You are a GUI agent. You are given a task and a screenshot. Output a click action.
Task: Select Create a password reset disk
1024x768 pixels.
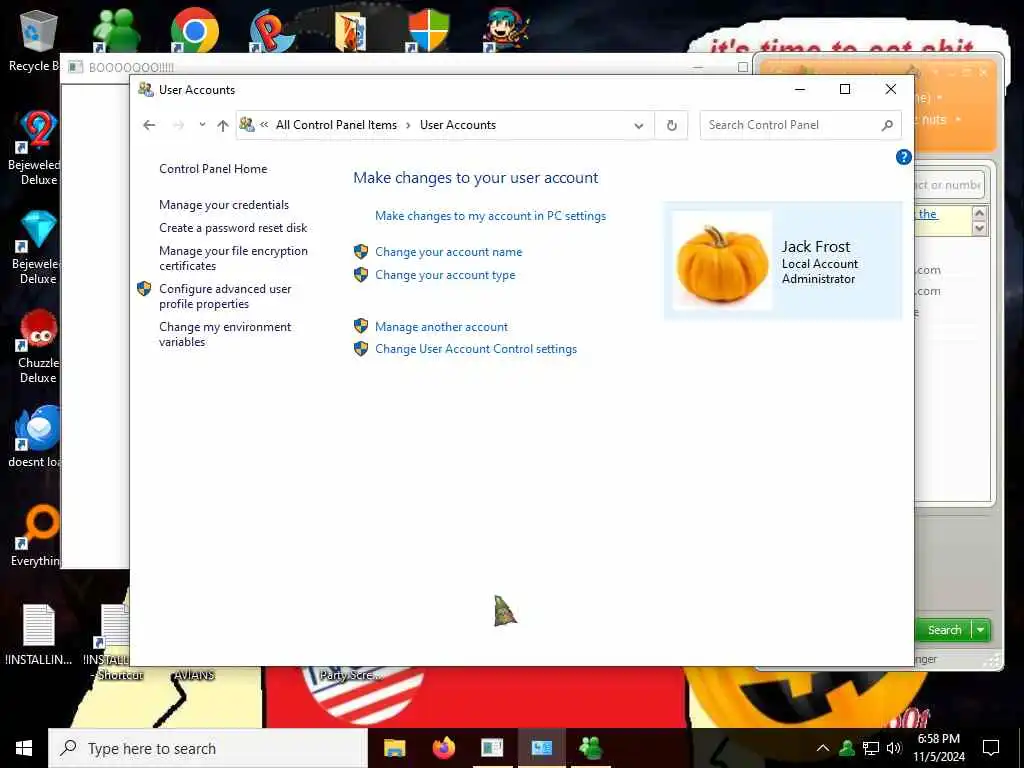(x=233, y=228)
